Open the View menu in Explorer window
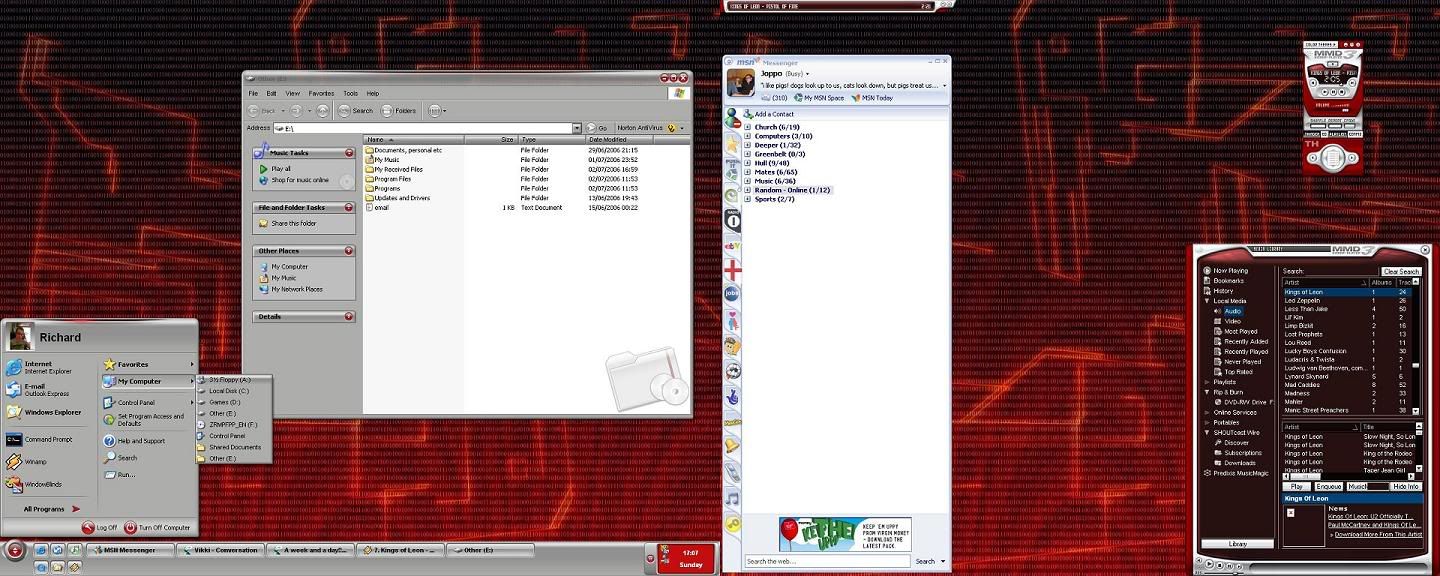 point(292,93)
